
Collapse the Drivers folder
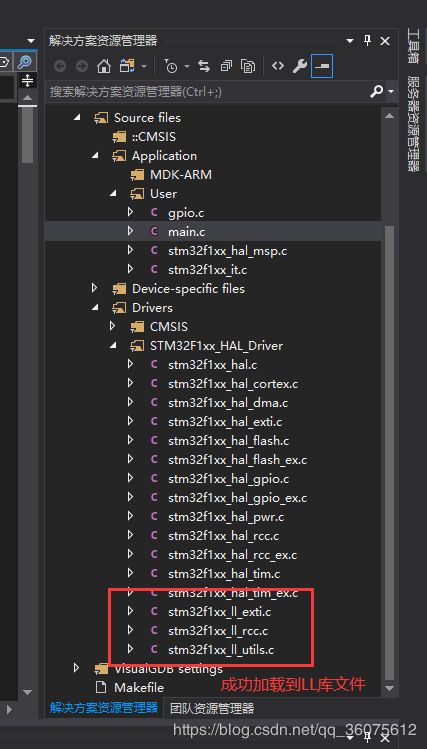[95, 308]
